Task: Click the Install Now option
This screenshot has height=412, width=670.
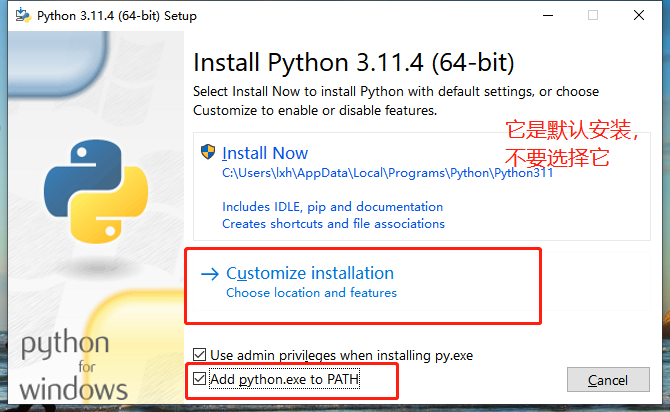Action: [x=421, y=186]
